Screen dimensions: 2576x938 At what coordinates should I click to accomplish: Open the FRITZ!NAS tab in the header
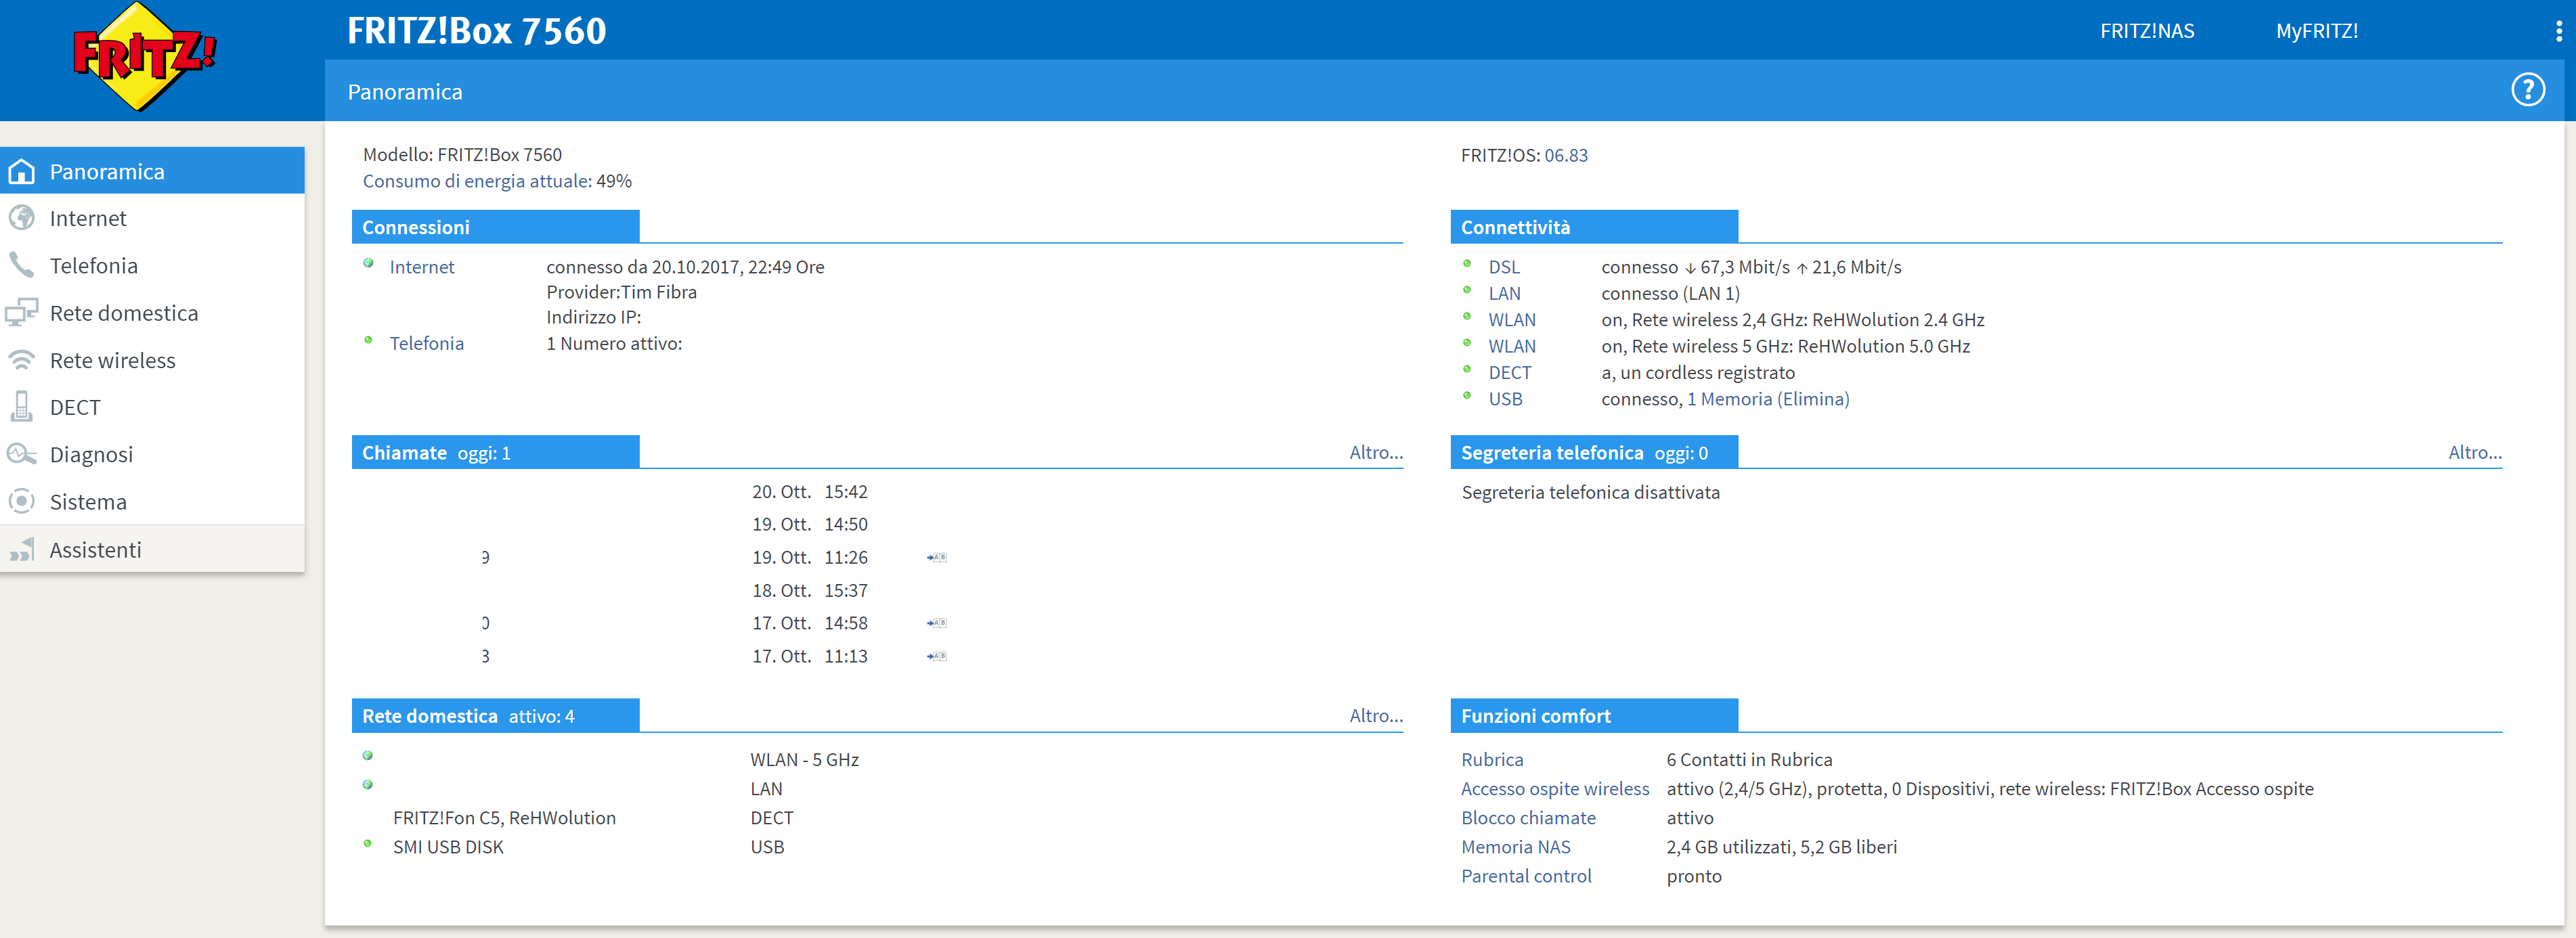coord(2146,31)
